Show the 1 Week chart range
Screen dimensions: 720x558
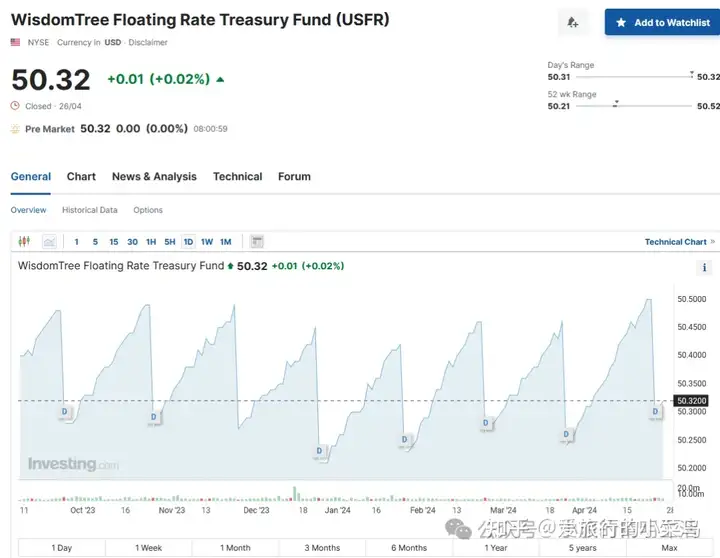point(148,548)
